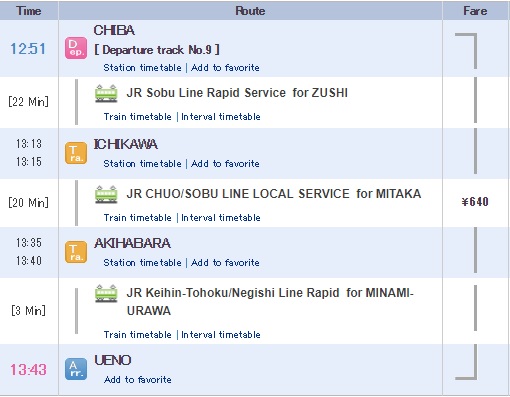Add ICHIKAWA to favorite
The image size is (510, 397).
225,164
